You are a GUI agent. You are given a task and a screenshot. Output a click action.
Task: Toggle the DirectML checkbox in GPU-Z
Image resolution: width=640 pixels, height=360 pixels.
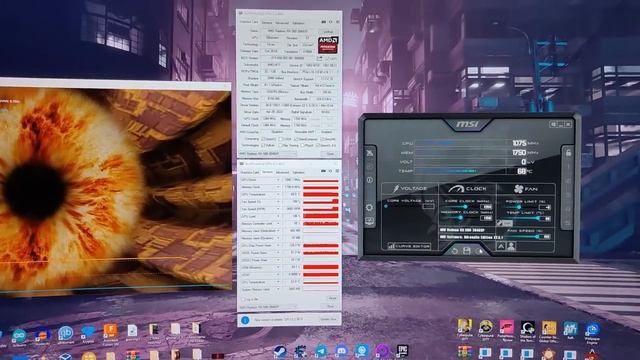[x=322, y=139]
